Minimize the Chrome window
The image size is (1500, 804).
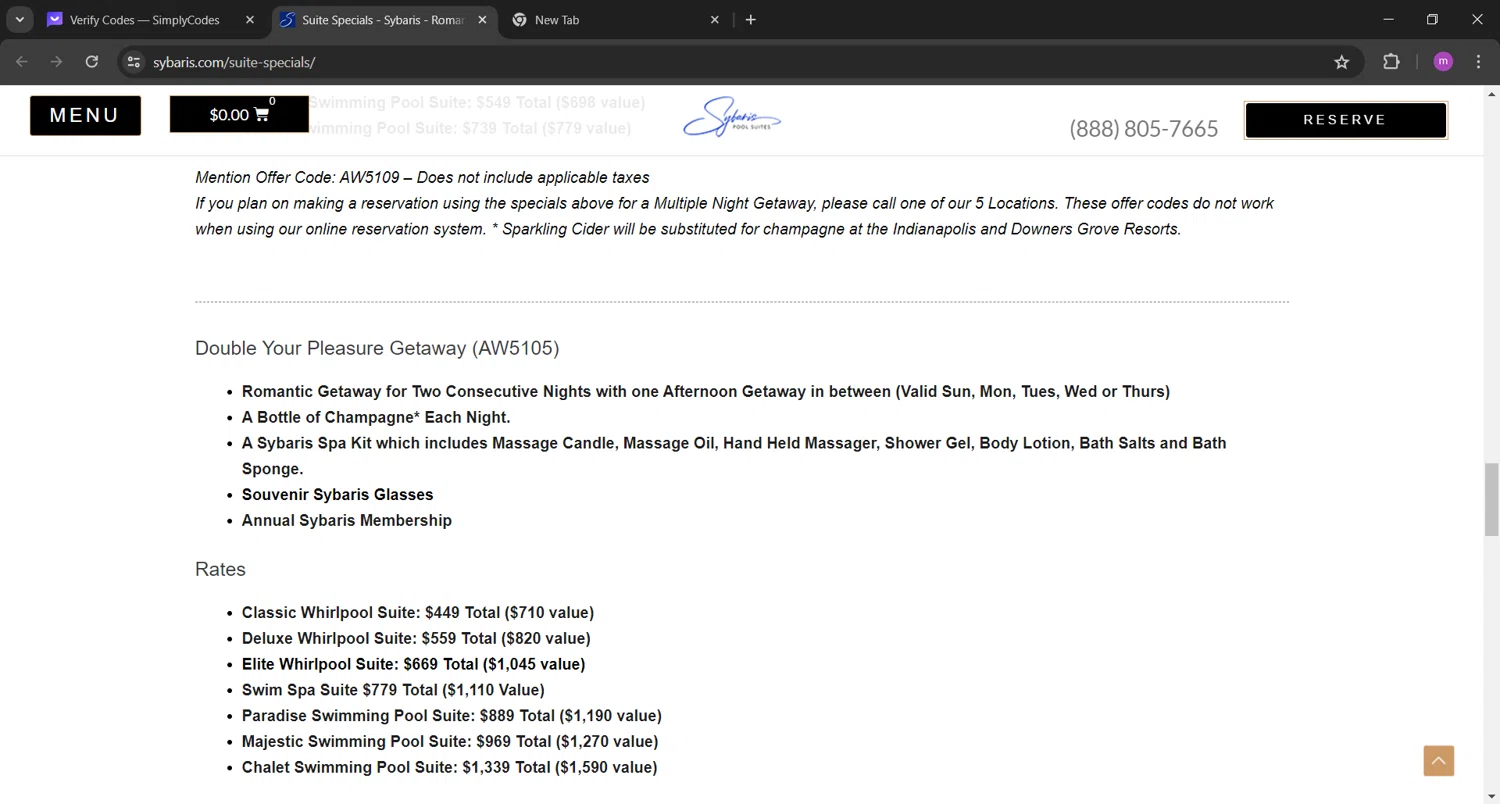click(x=1388, y=20)
